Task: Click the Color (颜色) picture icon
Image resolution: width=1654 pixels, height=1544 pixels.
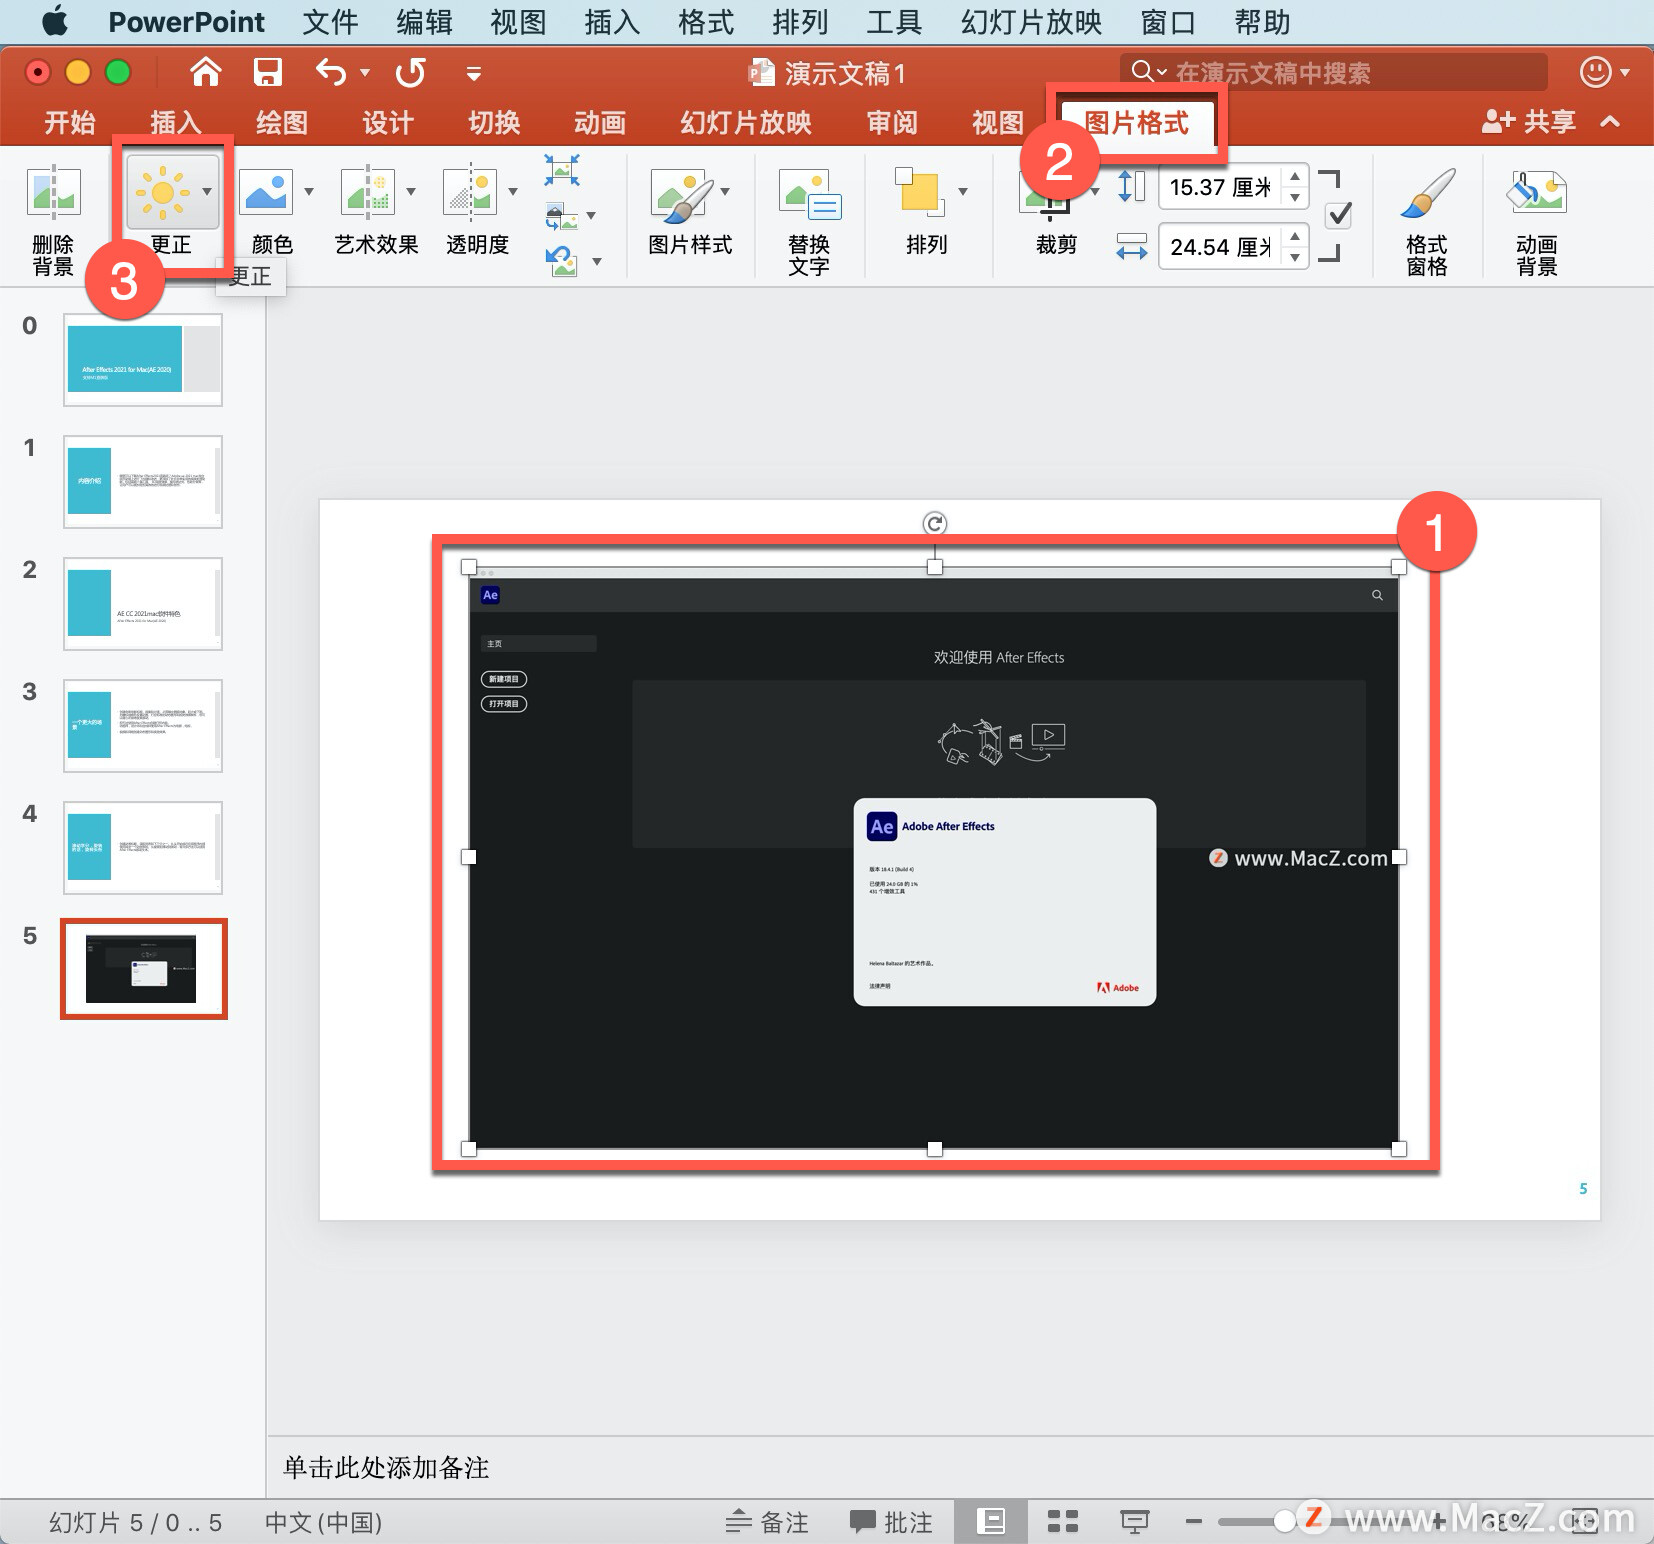Action: click(267, 192)
